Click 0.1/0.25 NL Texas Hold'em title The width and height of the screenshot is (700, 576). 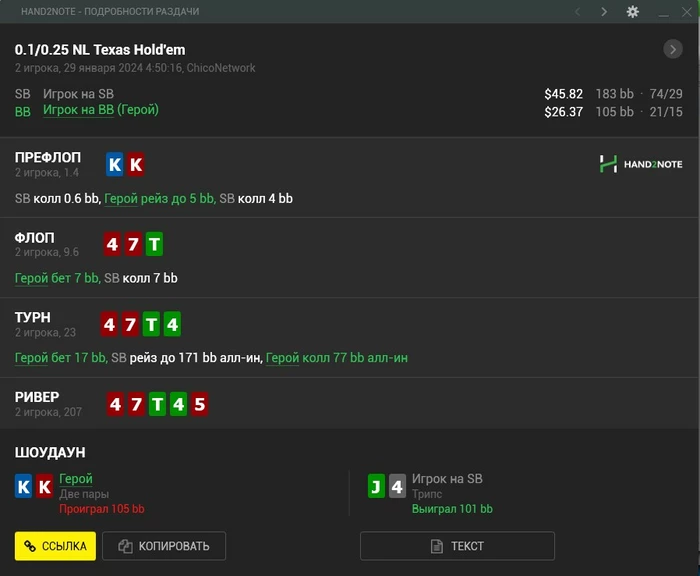click(100, 50)
